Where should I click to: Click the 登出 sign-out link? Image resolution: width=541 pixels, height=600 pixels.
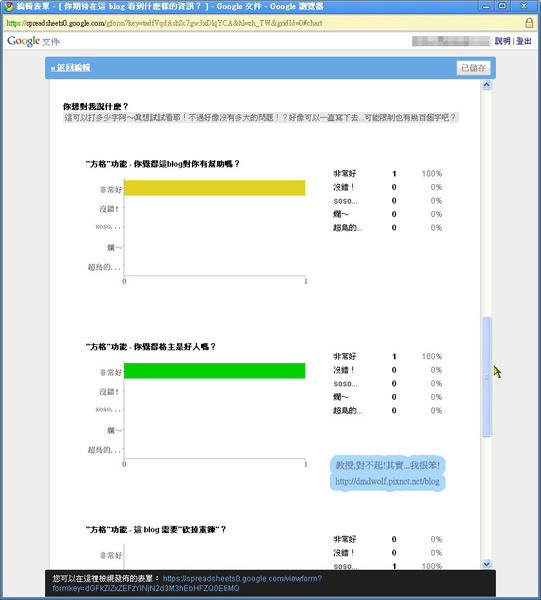(x=524, y=41)
